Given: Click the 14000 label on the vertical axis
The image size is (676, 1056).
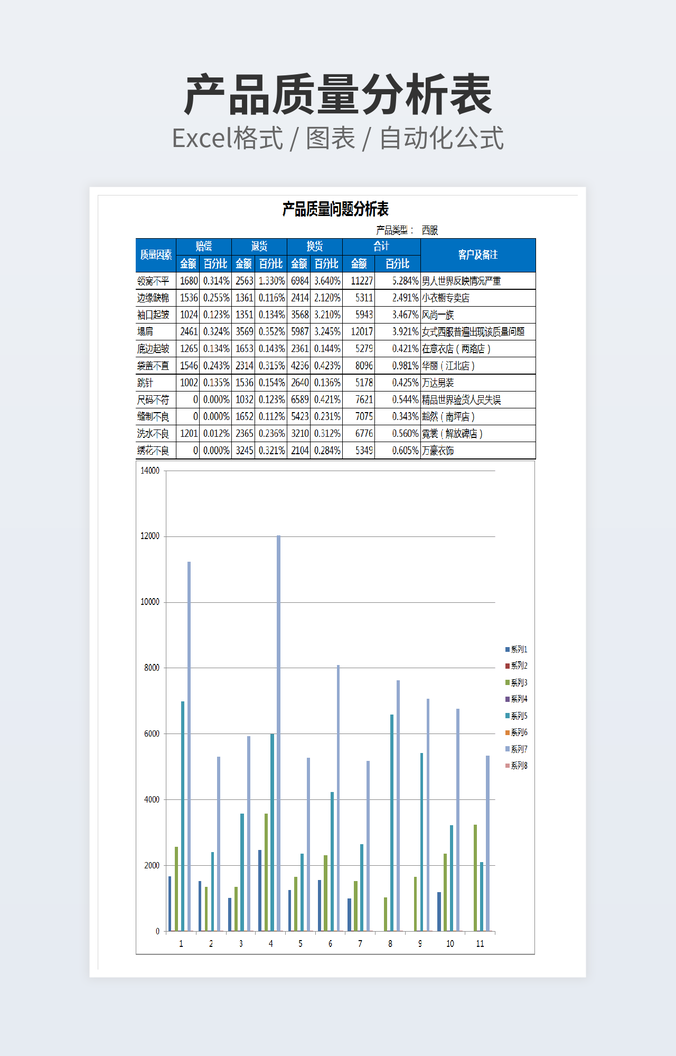Looking at the screenshot, I should (149, 471).
